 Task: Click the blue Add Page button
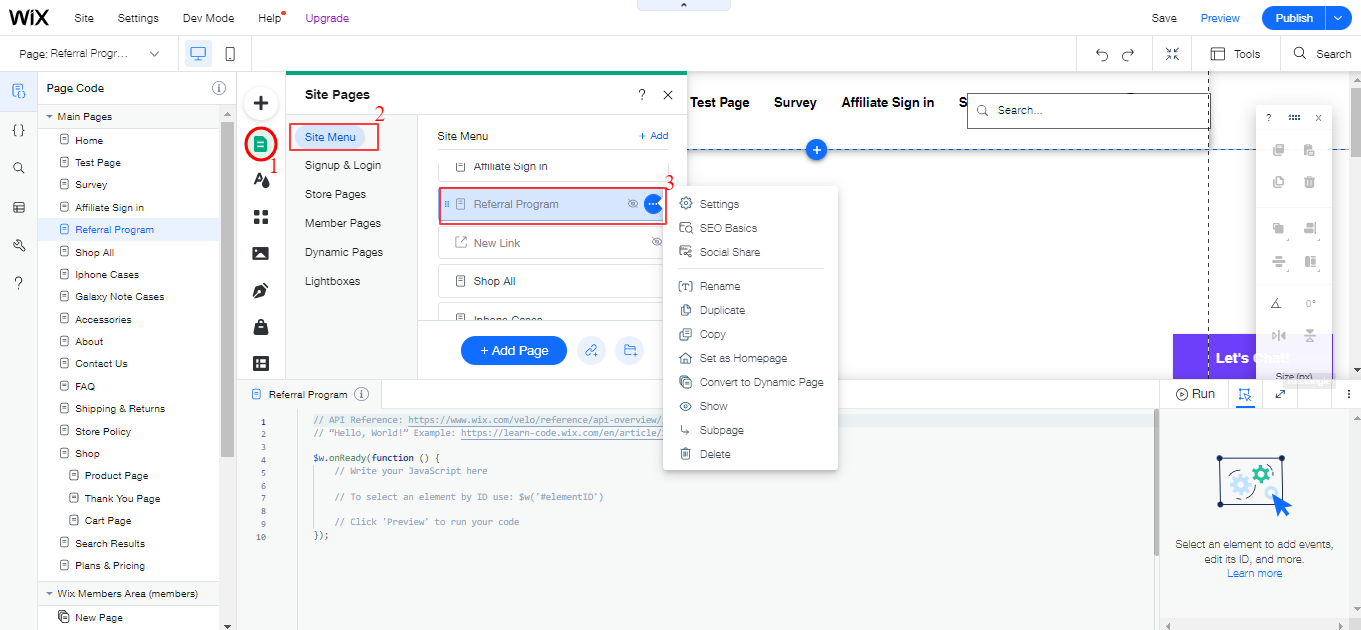(x=514, y=351)
